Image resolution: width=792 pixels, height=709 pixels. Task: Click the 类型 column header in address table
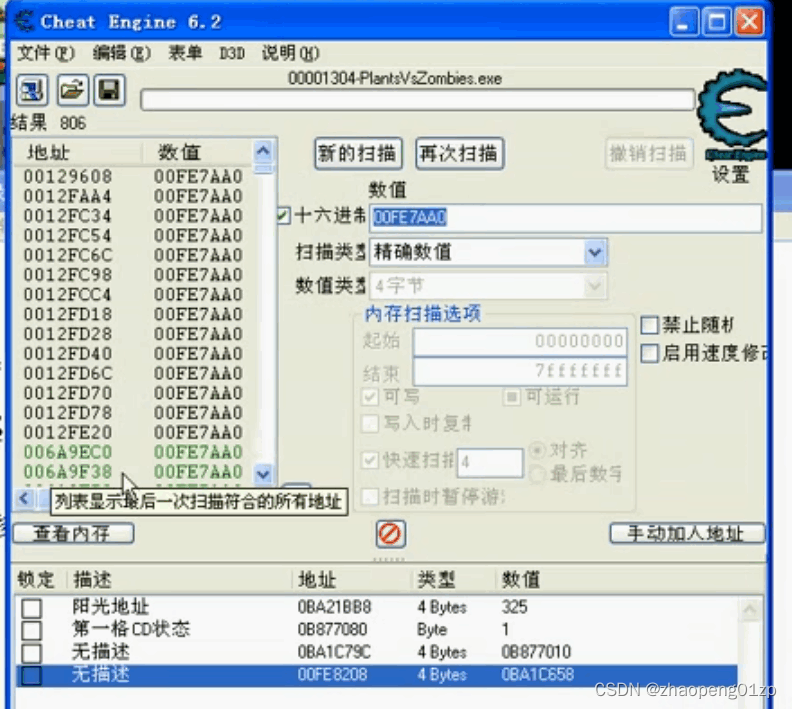(436, 580)
